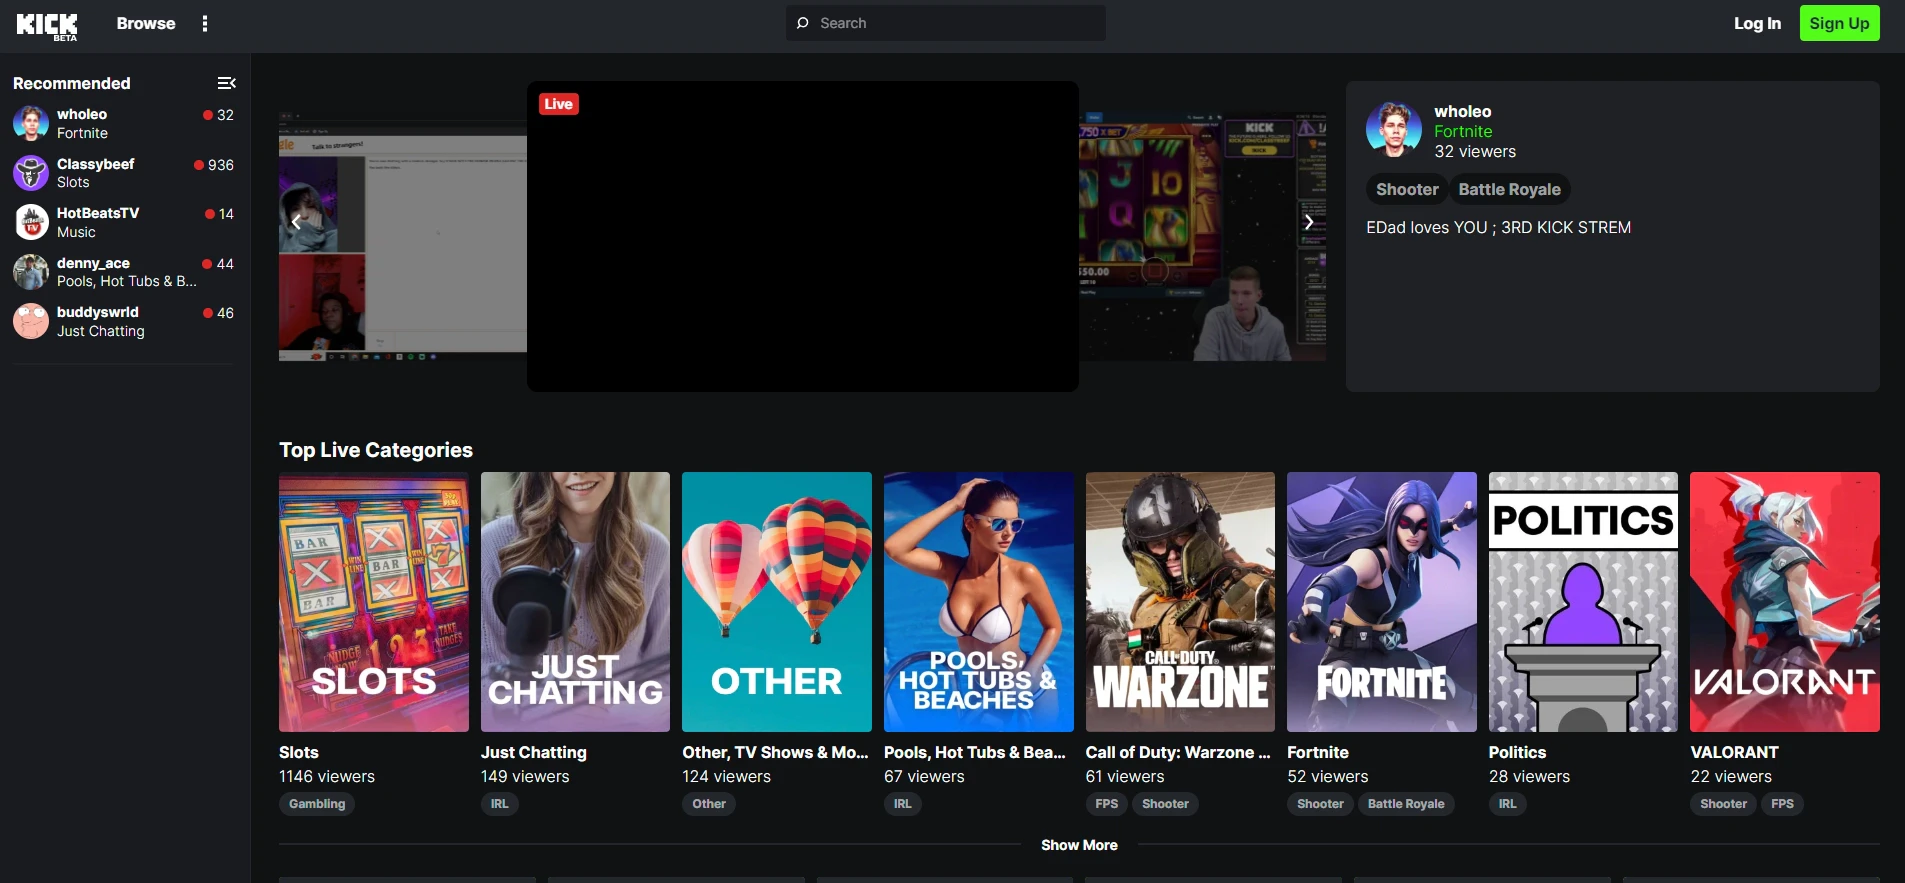The image size is (1905, 883).
Task: Open the Browse menu
Action: click(x=146, y=23)
